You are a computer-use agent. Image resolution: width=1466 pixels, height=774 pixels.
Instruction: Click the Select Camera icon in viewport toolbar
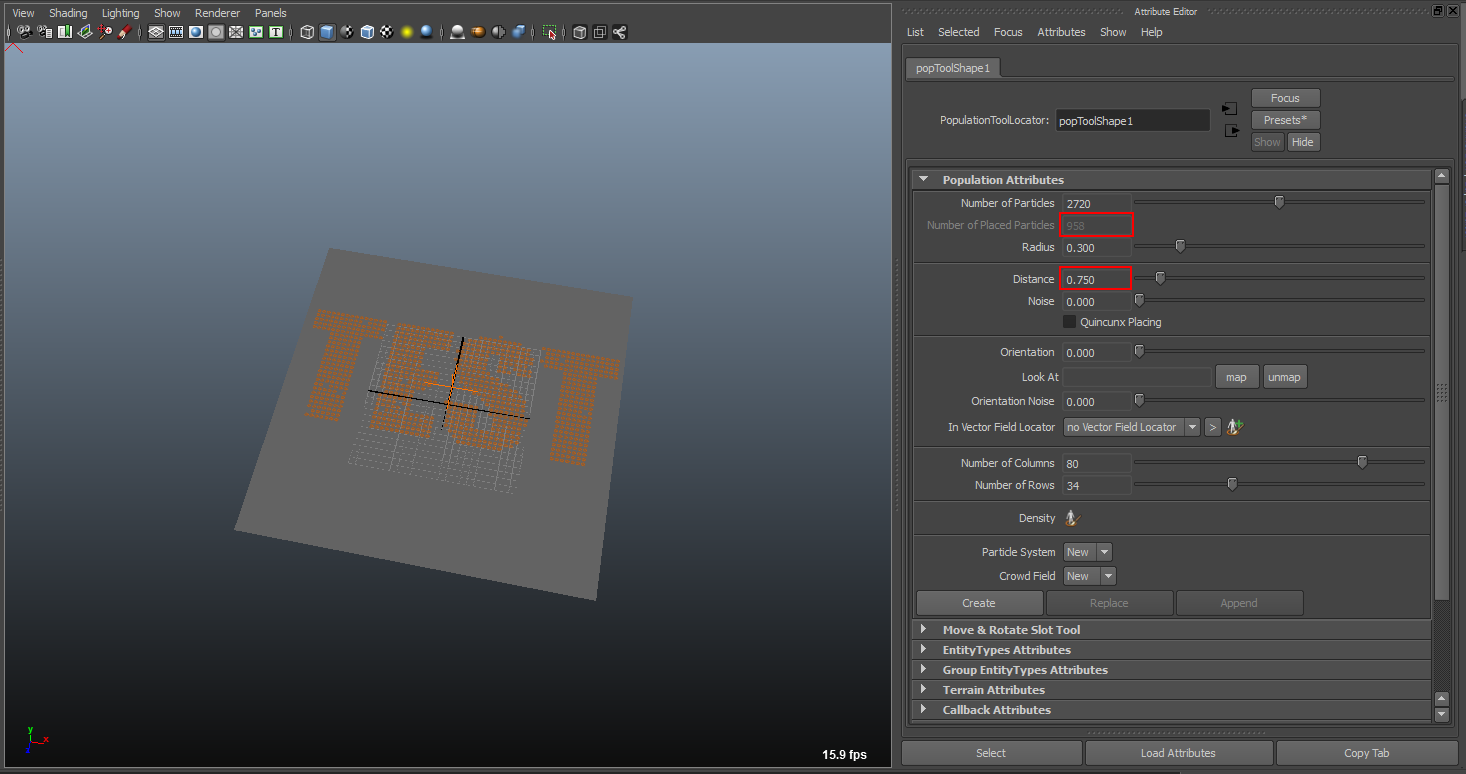24,32
